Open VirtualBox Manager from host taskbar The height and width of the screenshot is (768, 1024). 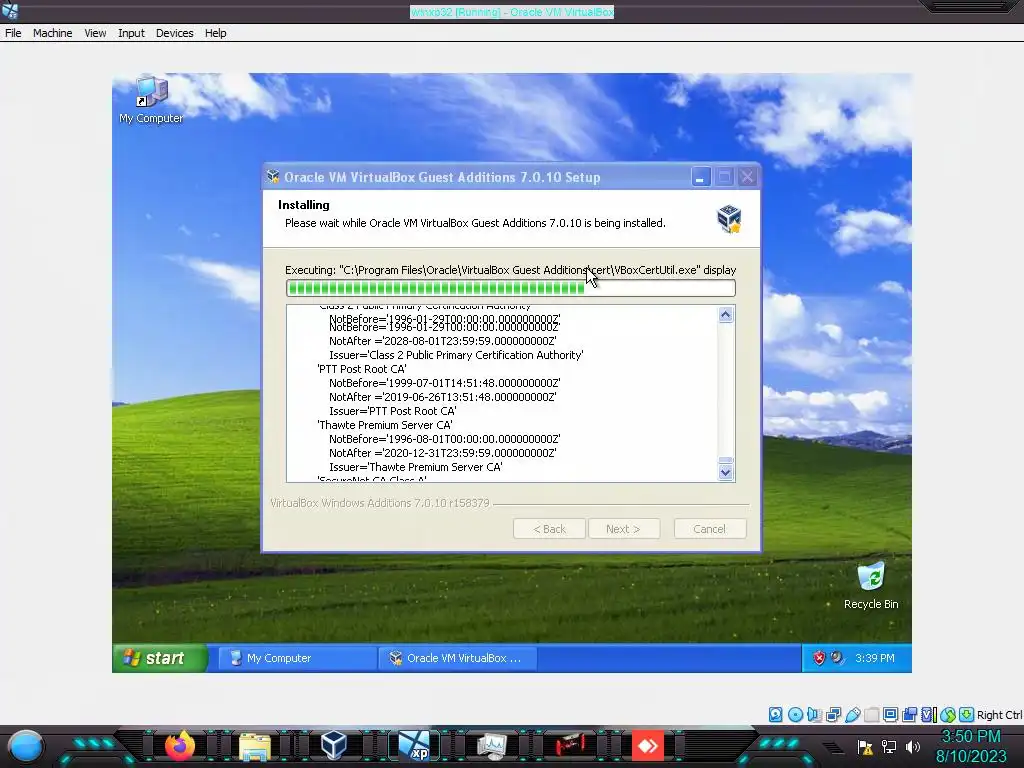(x=333, y=745)
